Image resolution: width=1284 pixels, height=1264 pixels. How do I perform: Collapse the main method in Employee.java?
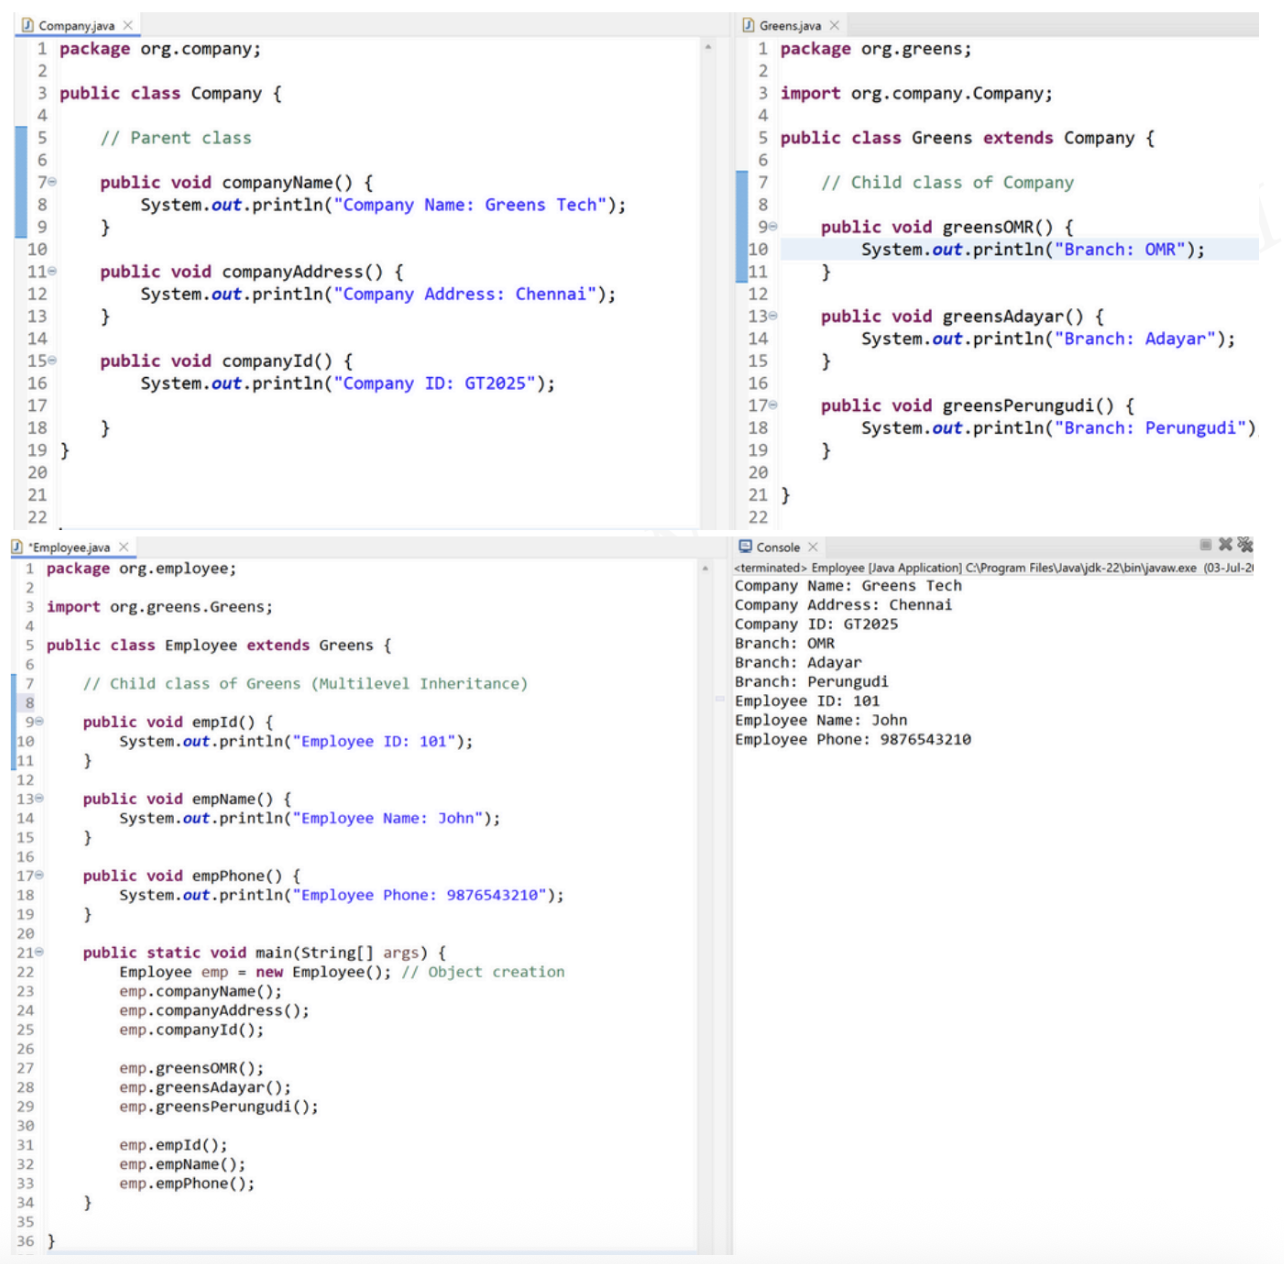coord(39,953)
